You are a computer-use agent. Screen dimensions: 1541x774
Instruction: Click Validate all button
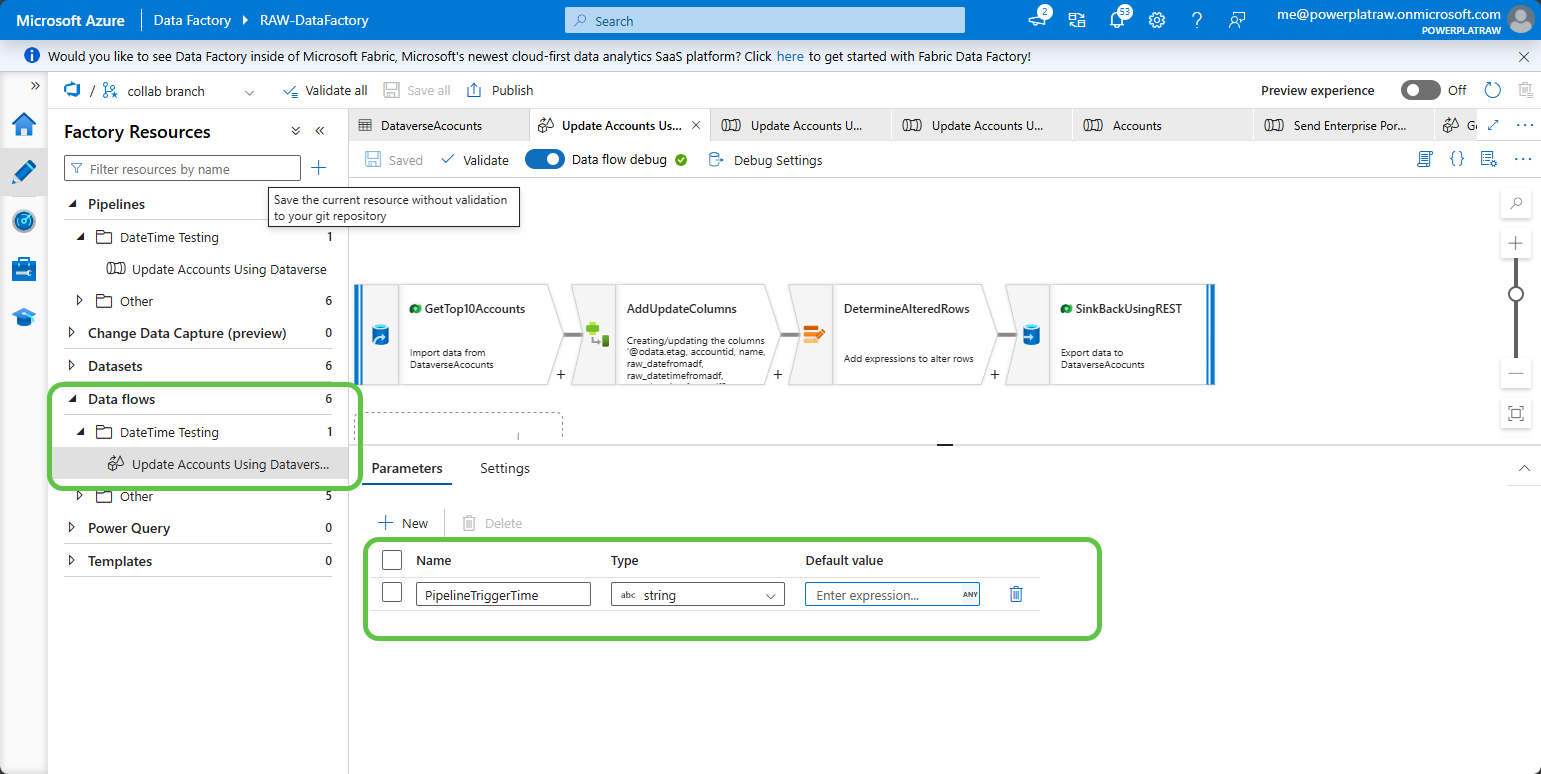(x=326, y=90)
